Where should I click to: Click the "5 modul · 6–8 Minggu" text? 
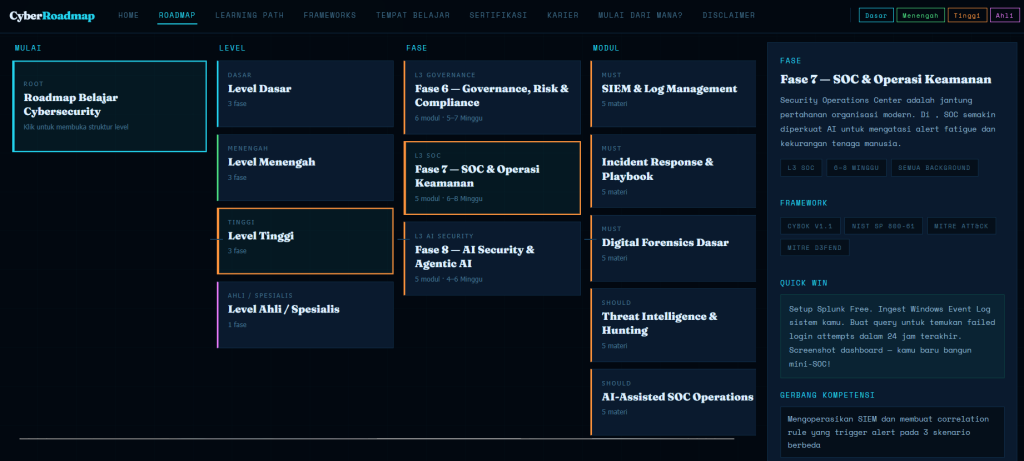(x=449, y=199)
